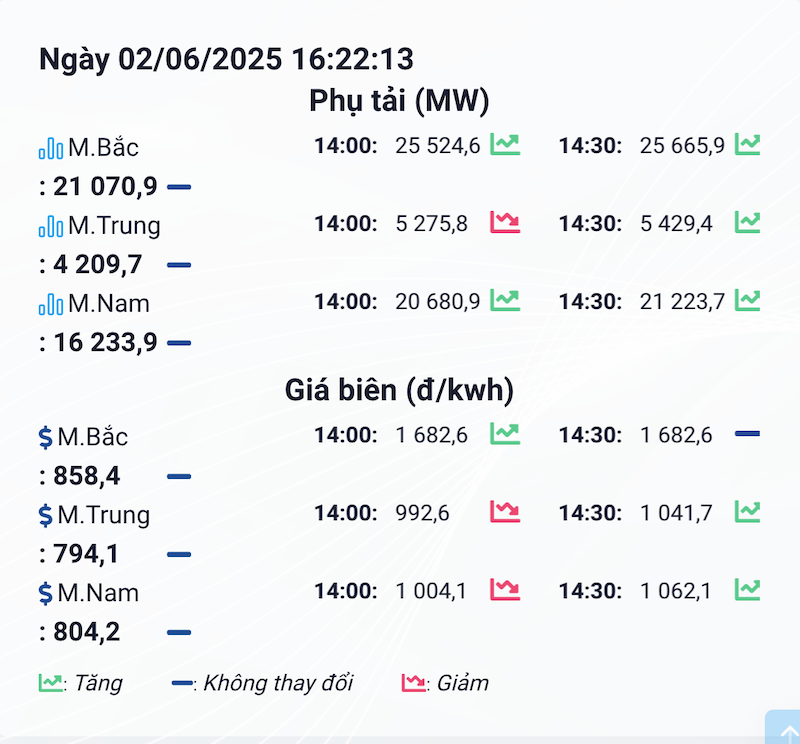Click the Giảm legend icon

coord(413,683)
